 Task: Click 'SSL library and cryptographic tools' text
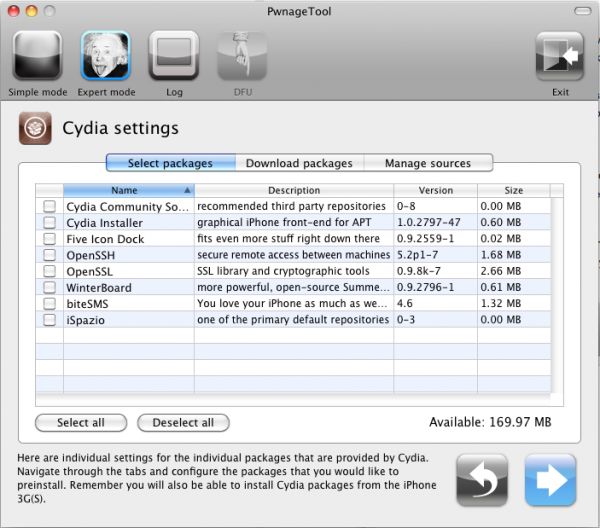(x=283, y=271)
